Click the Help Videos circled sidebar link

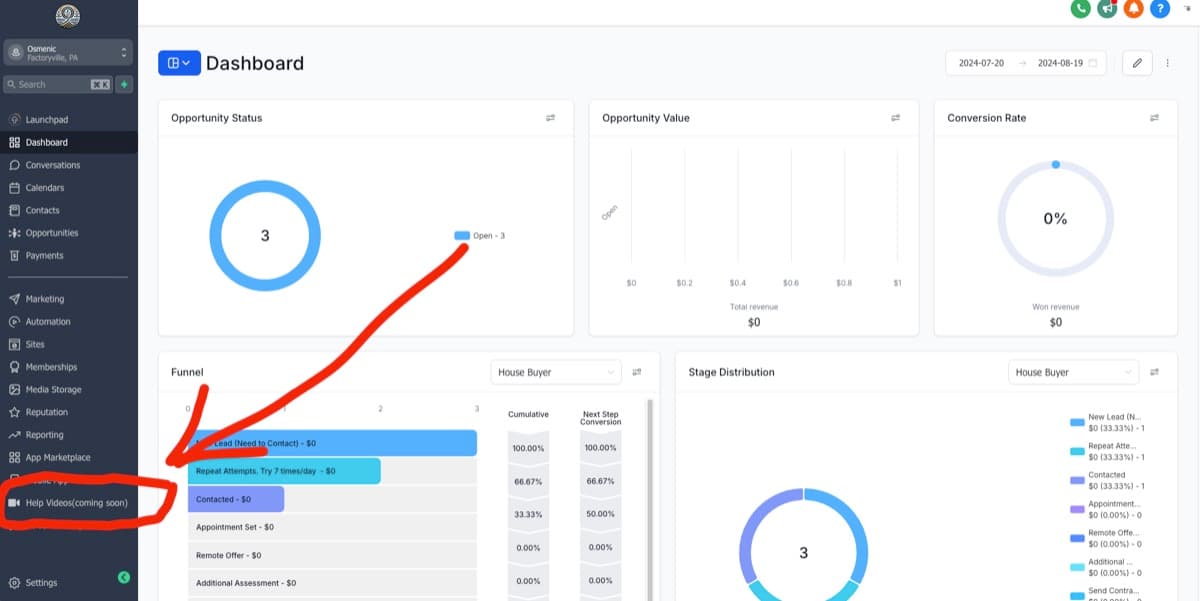(x=75, y=503)
